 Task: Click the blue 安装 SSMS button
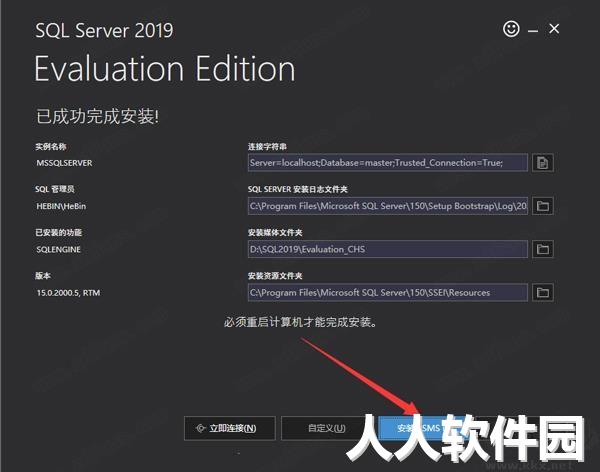tap(424, 428)
